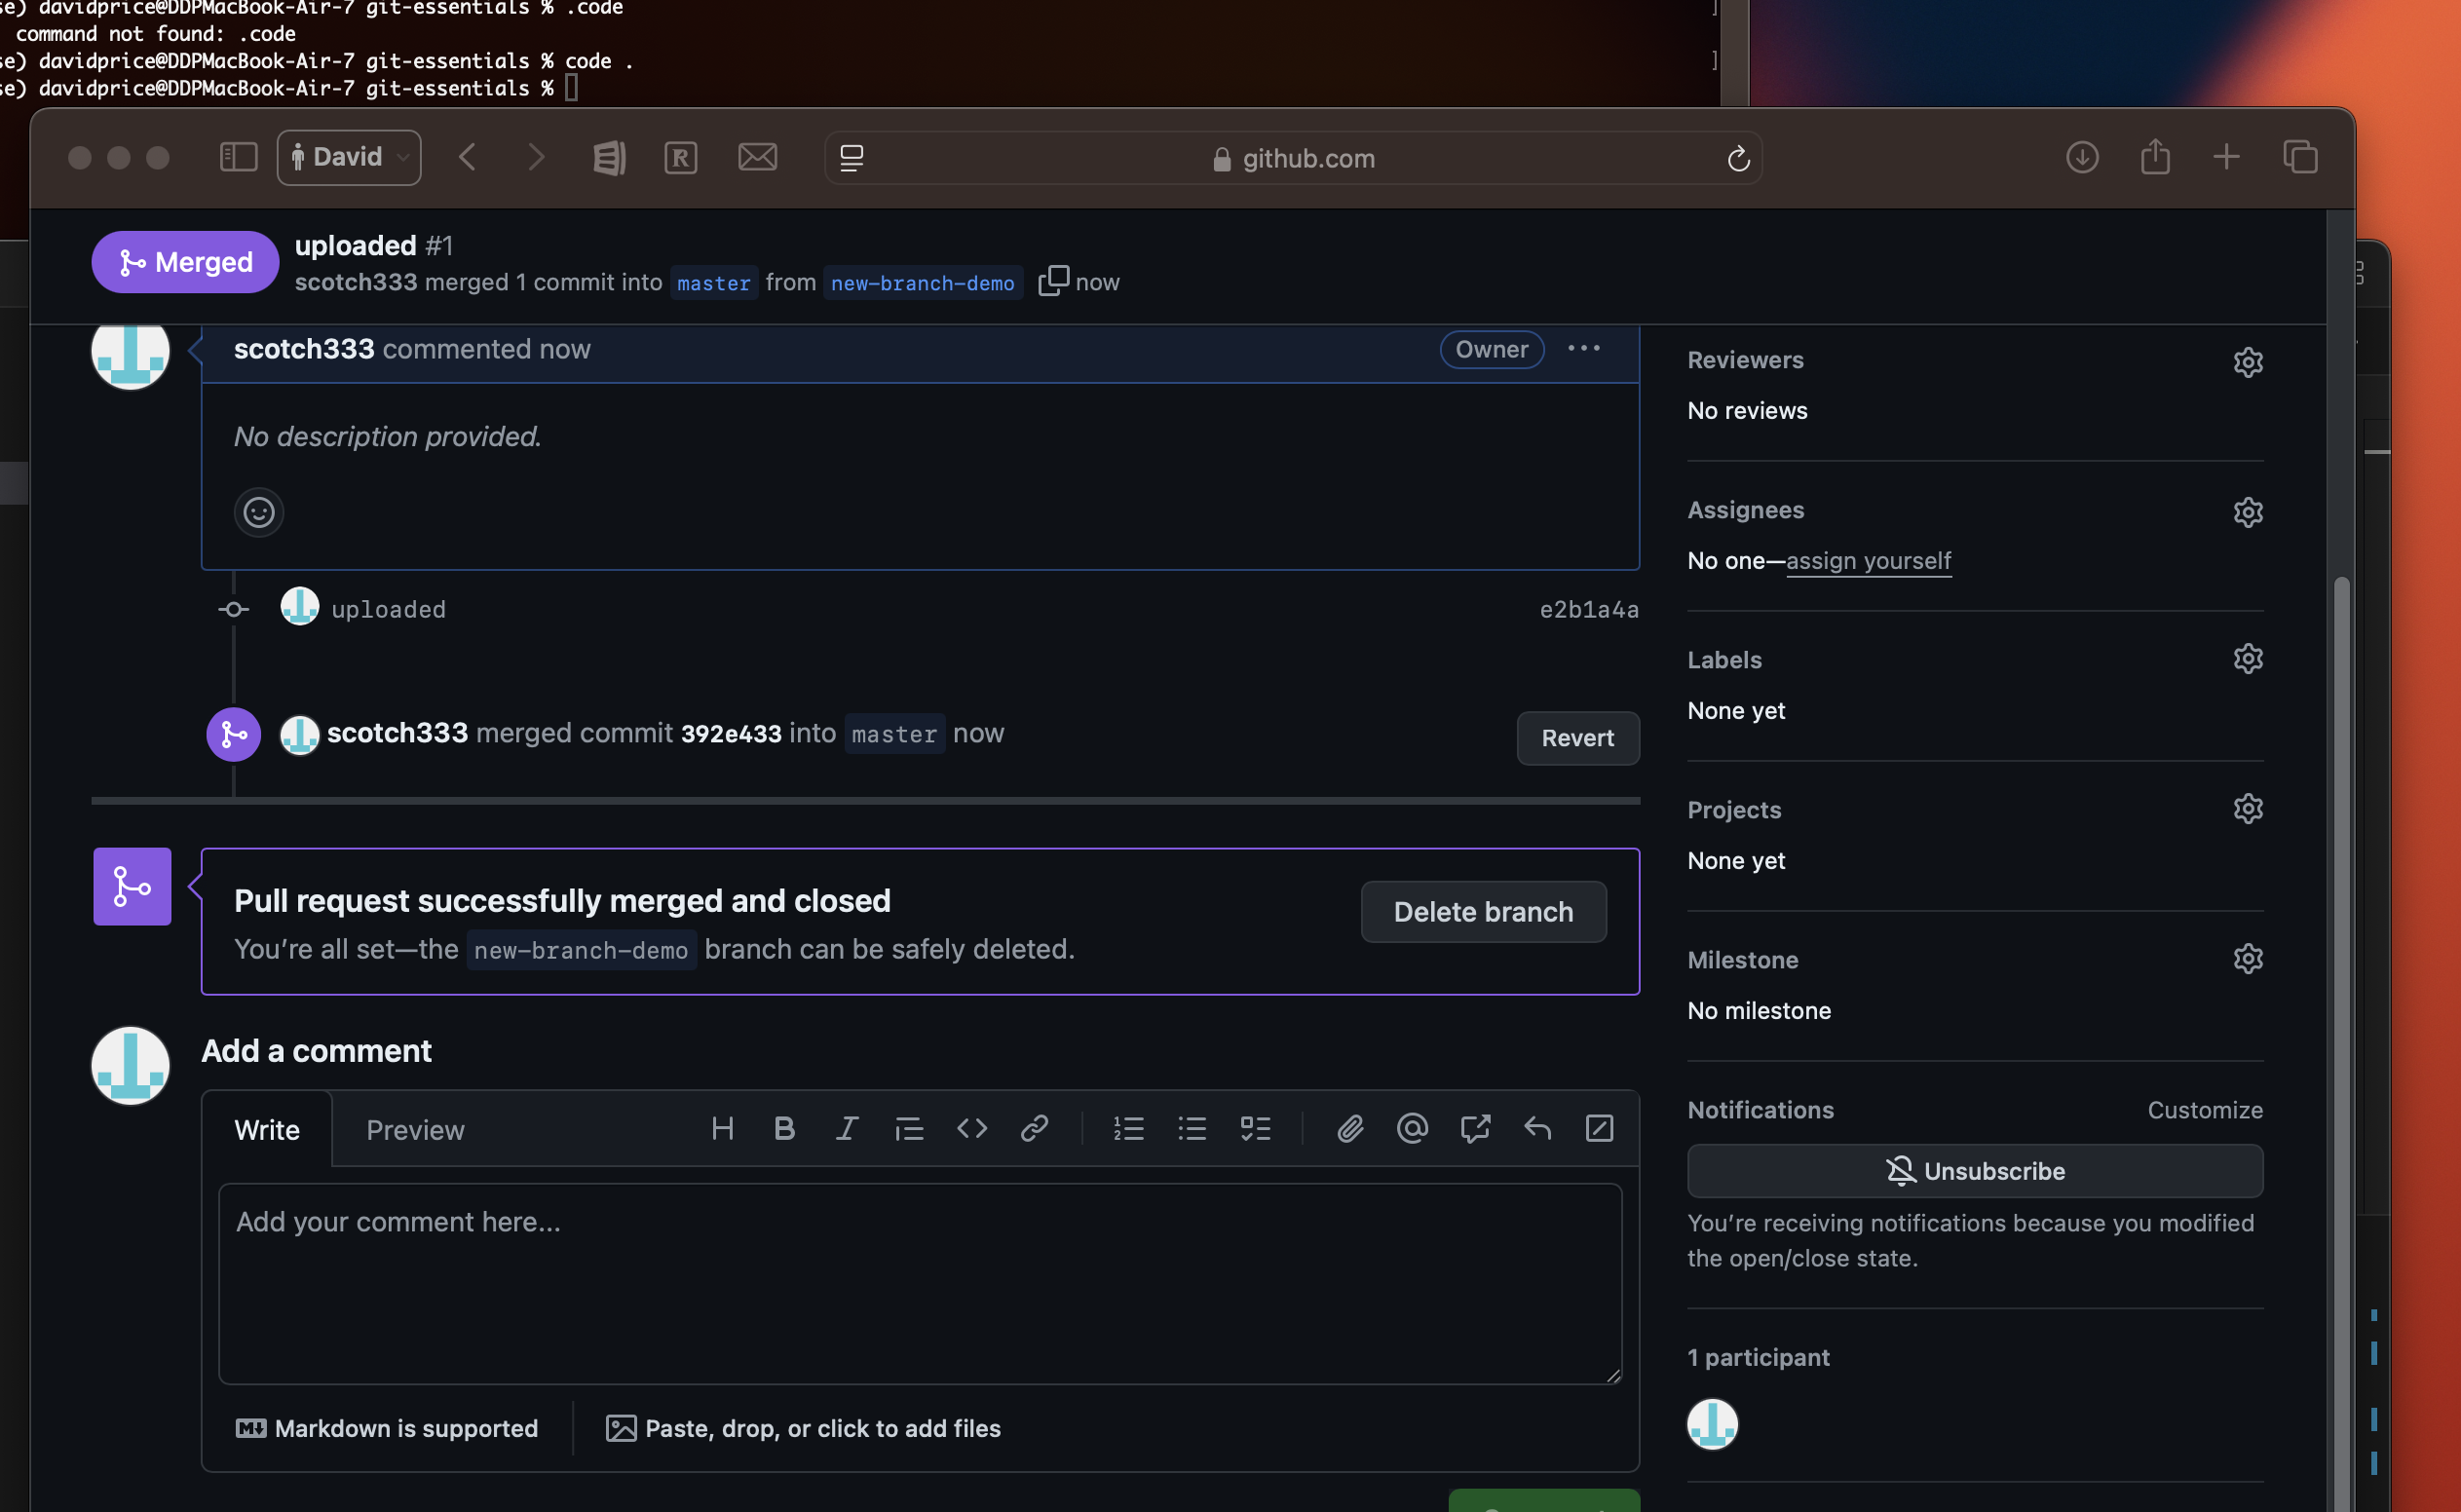Image resolution: width=2461 pixels, height=1512 pixels.
Task: Go back with the back arrow
Action: [467, 157]
